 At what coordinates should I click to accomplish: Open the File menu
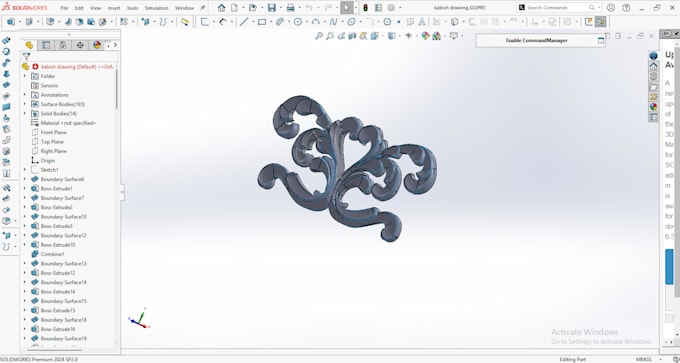pyautogui.click(x=64, y=8)
